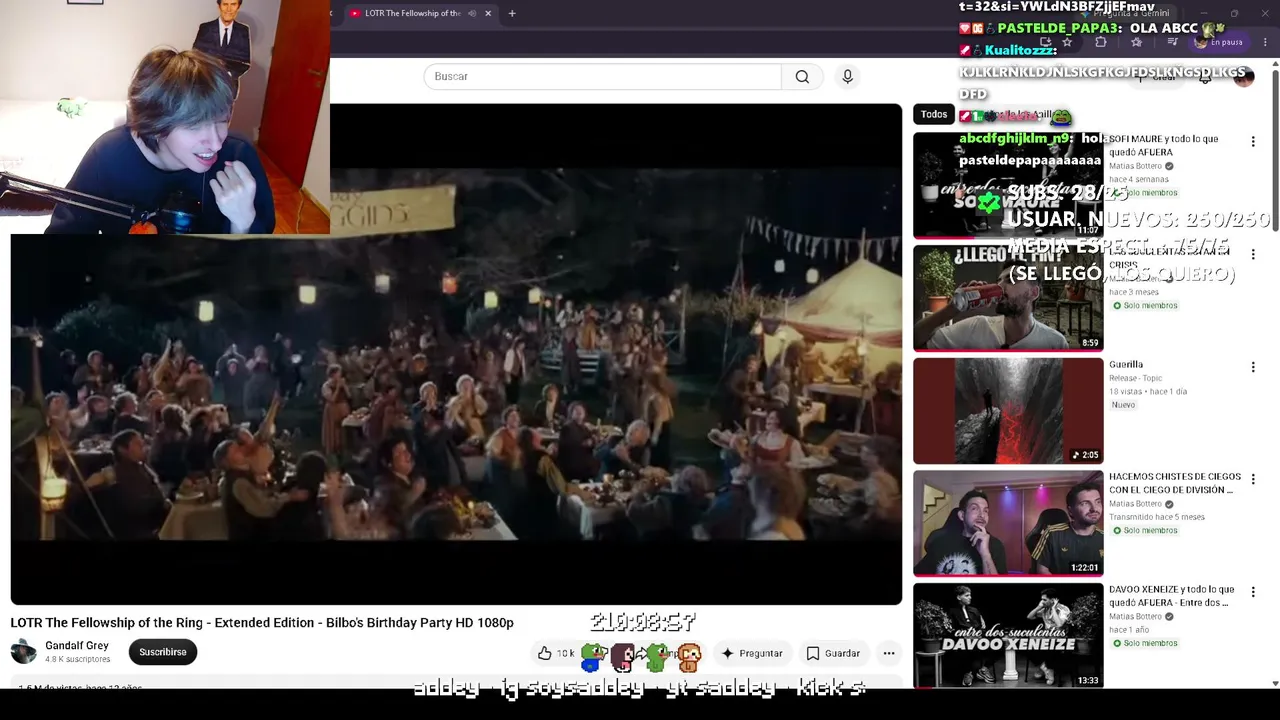This screenshot has height=720, width=1280.
Task: Click the page scrollbar's down arrow
Action: 1275,684
